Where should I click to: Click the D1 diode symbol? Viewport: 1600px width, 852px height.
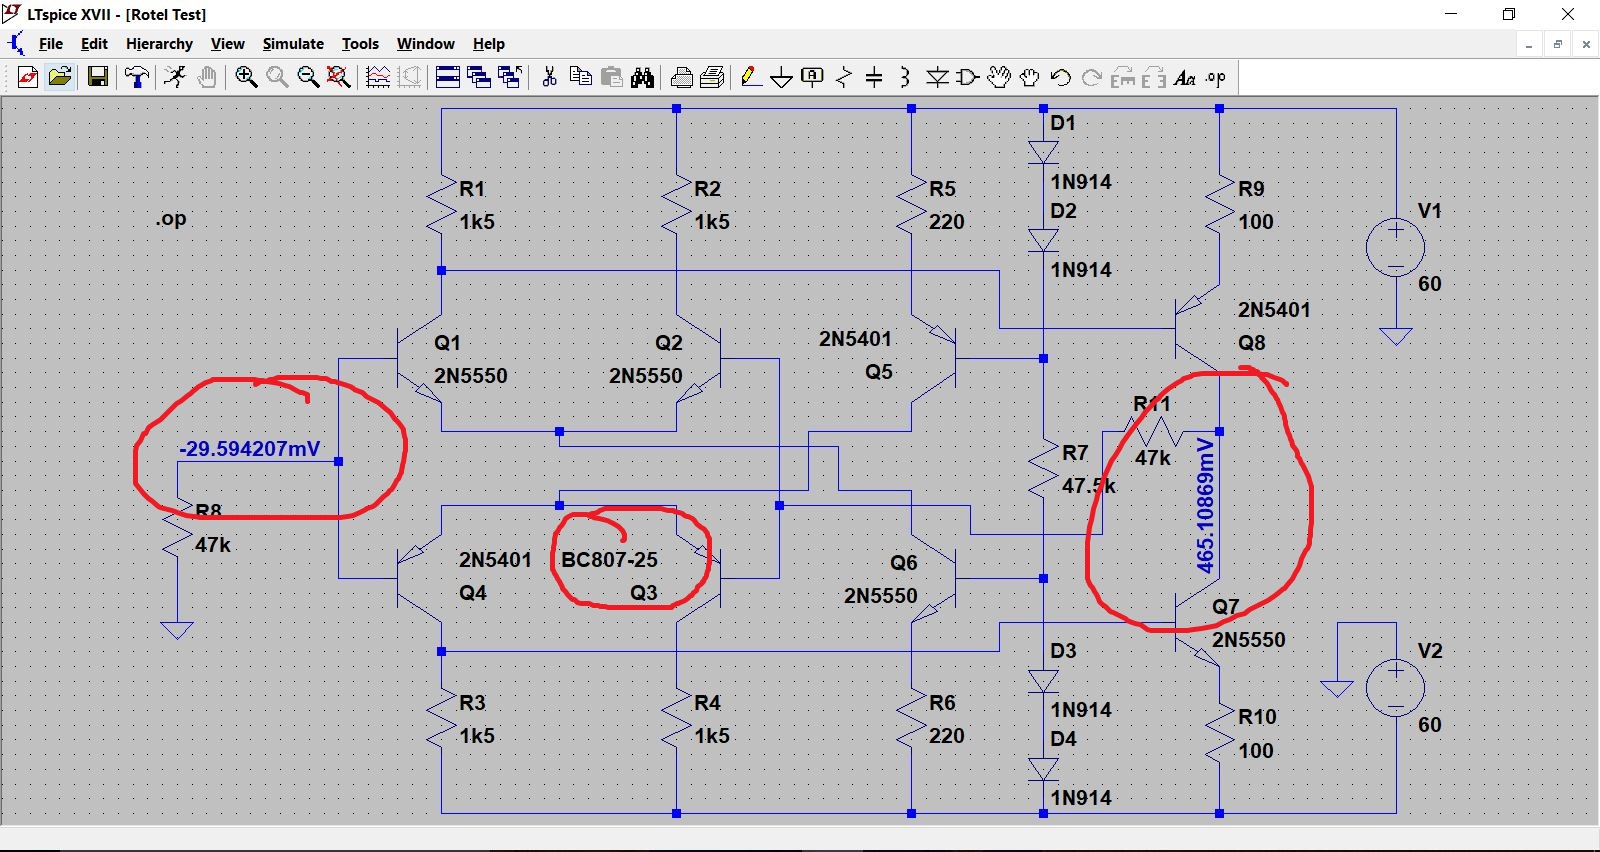(1043, 152)
